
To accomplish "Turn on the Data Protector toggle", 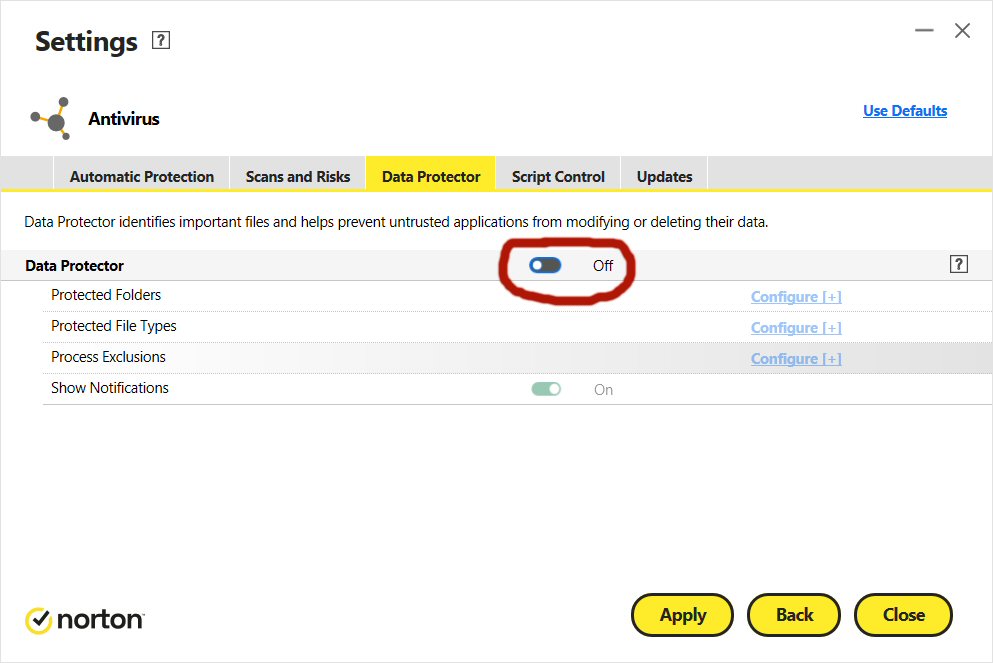I will (x=545, y=265).
